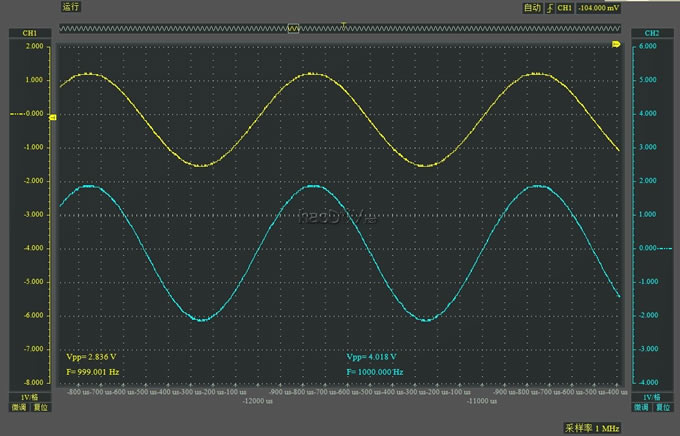Image resolution: width=680 pixels, height=436 pixels.
Task: Open the 自动 trigger mode dropdown
Action: [532, 7]
